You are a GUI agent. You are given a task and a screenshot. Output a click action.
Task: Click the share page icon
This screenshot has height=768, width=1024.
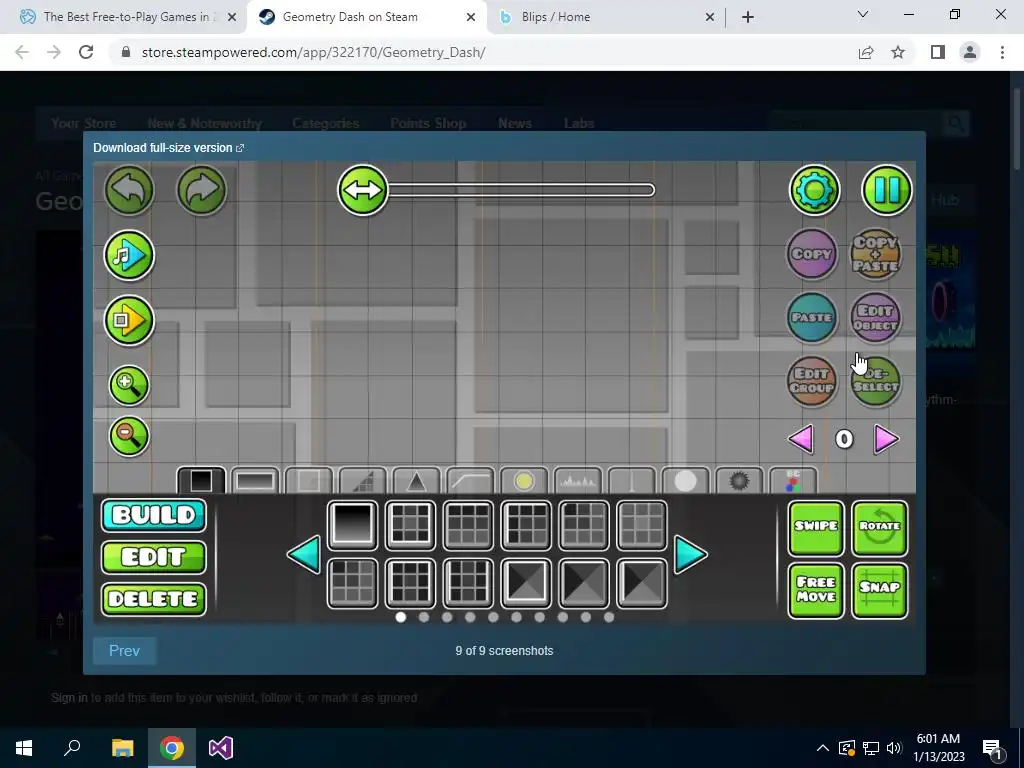[x=866, y=52]
